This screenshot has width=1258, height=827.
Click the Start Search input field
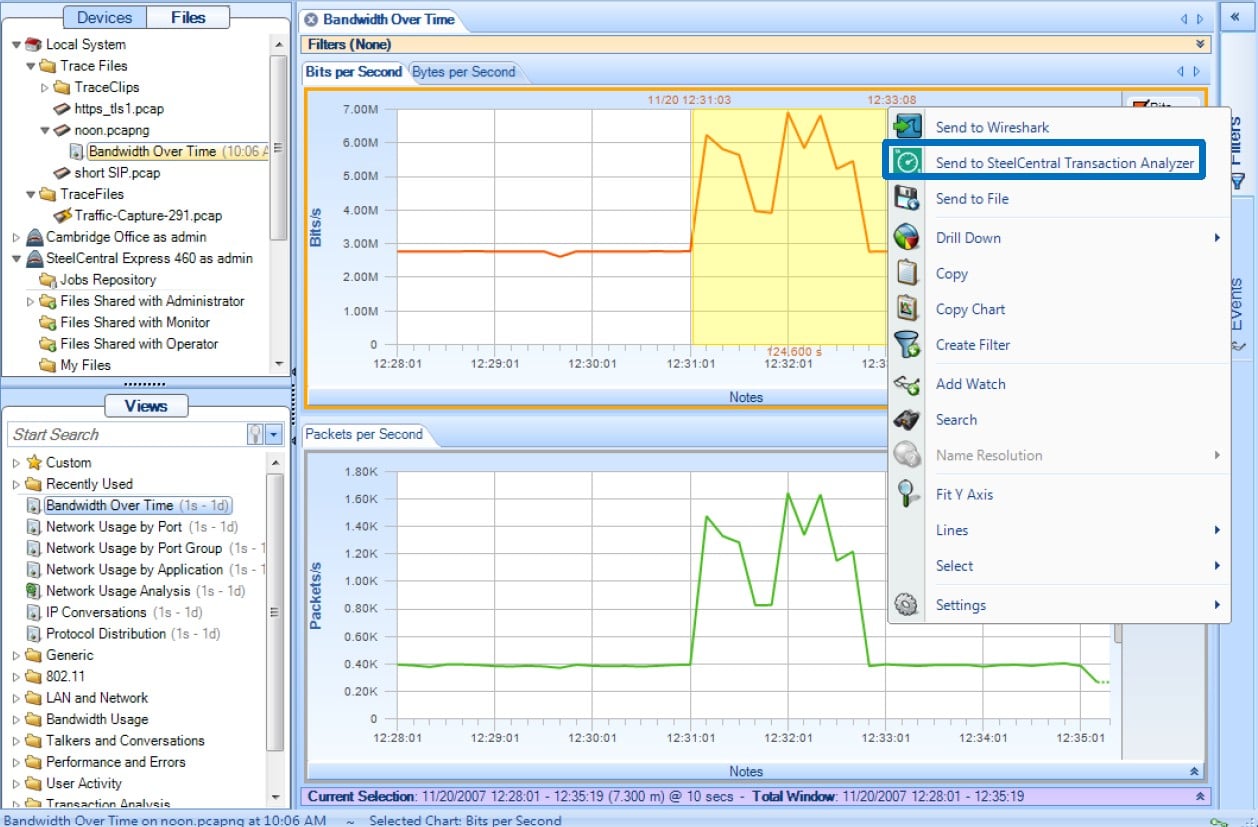coord(126,434)
